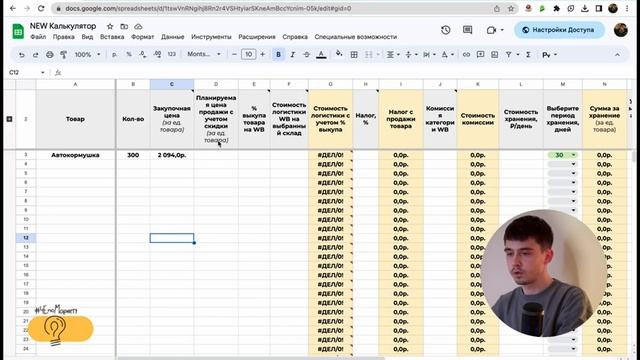Format cell as currency (р.)
Viewport: 640px width, 360px height.
(114, 54)
